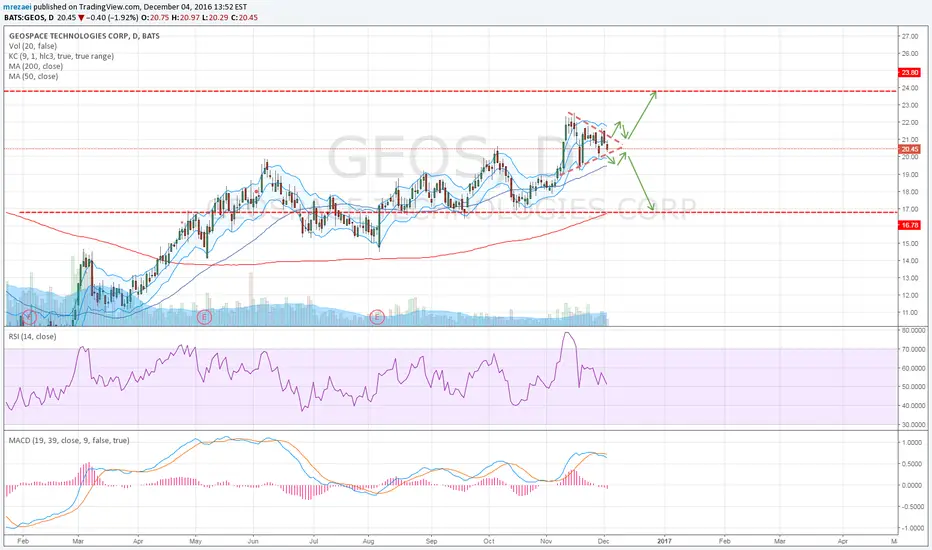This screenshot has width=932, height=550.
Task: Click the 80.0000 RSI axis label
Action: pos(914,330)
